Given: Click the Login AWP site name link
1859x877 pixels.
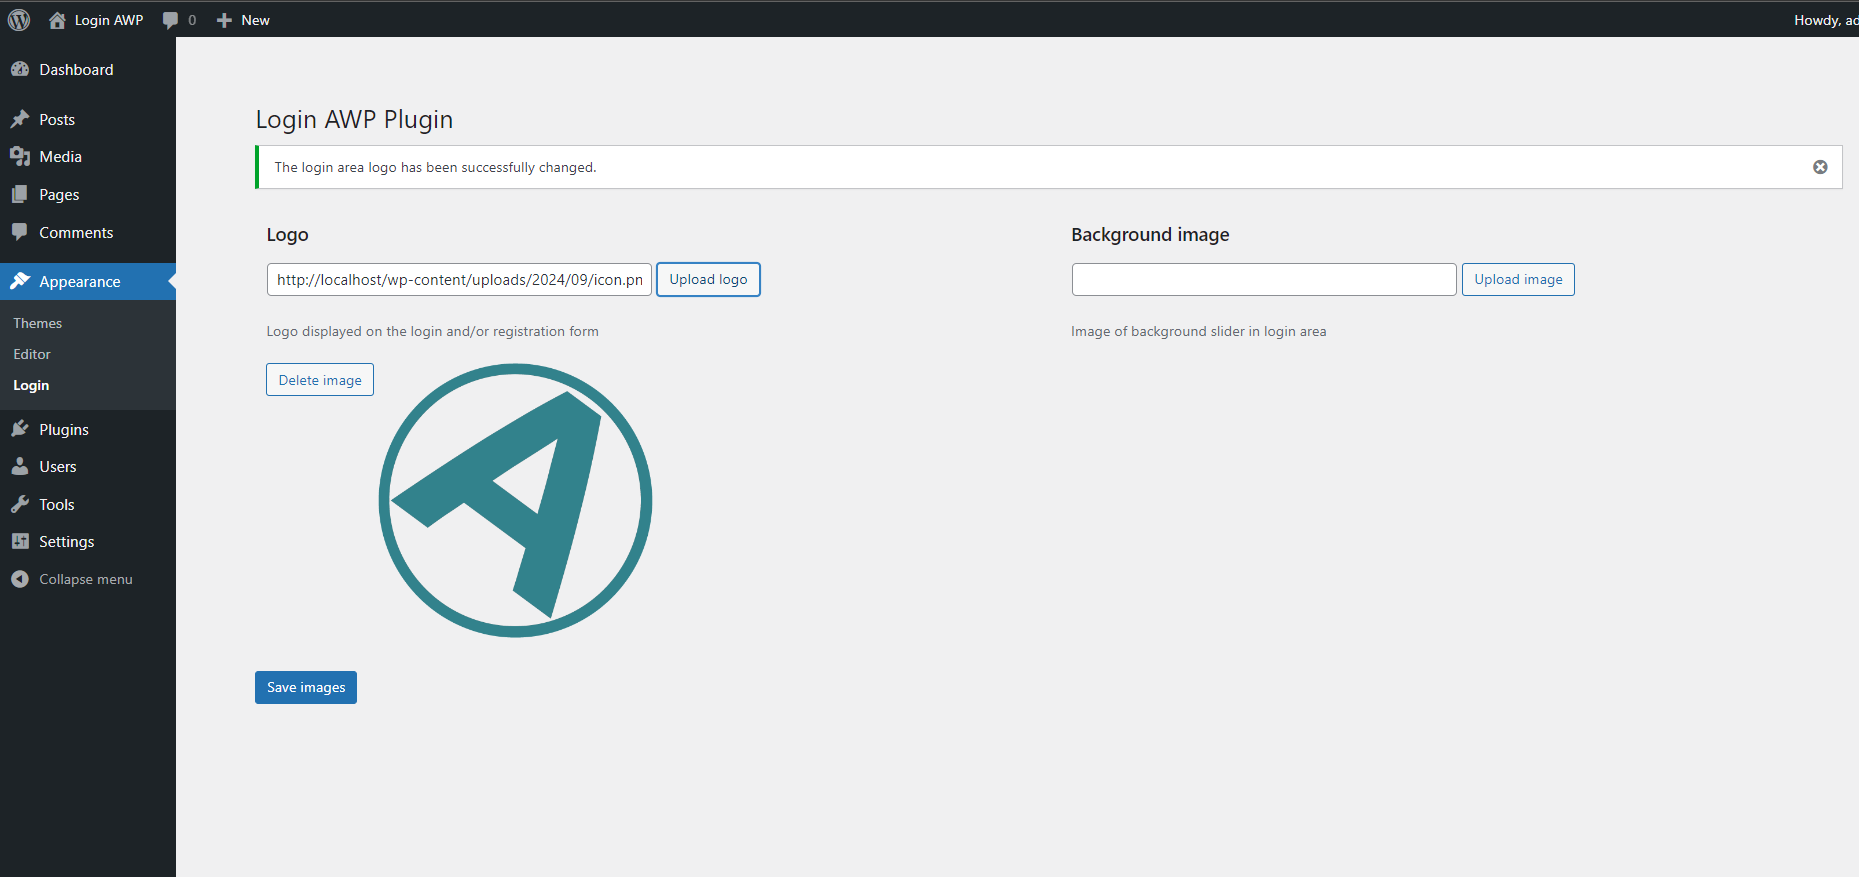Looking at the screenshot, I should click(108, 20).
